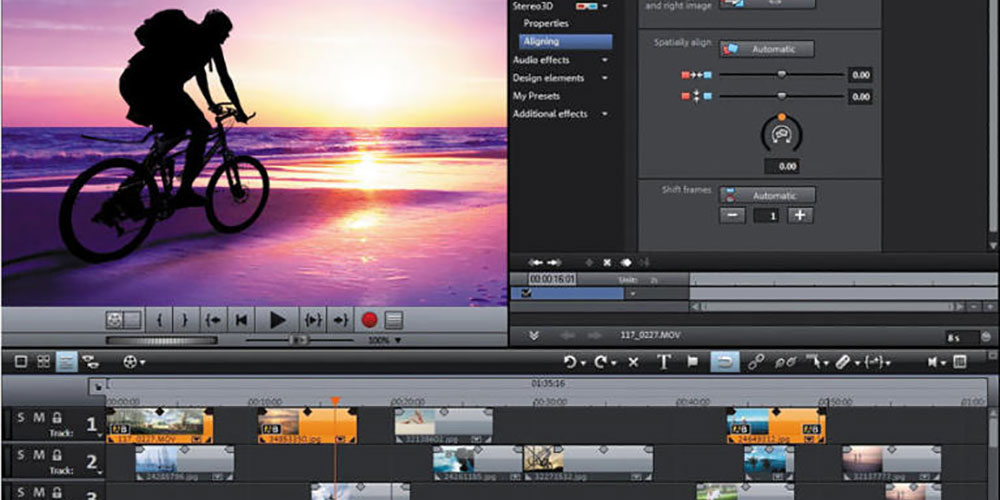This screenshot has width=1000, height=500.
Task: Click the red Record button
Action: (369, 320)
